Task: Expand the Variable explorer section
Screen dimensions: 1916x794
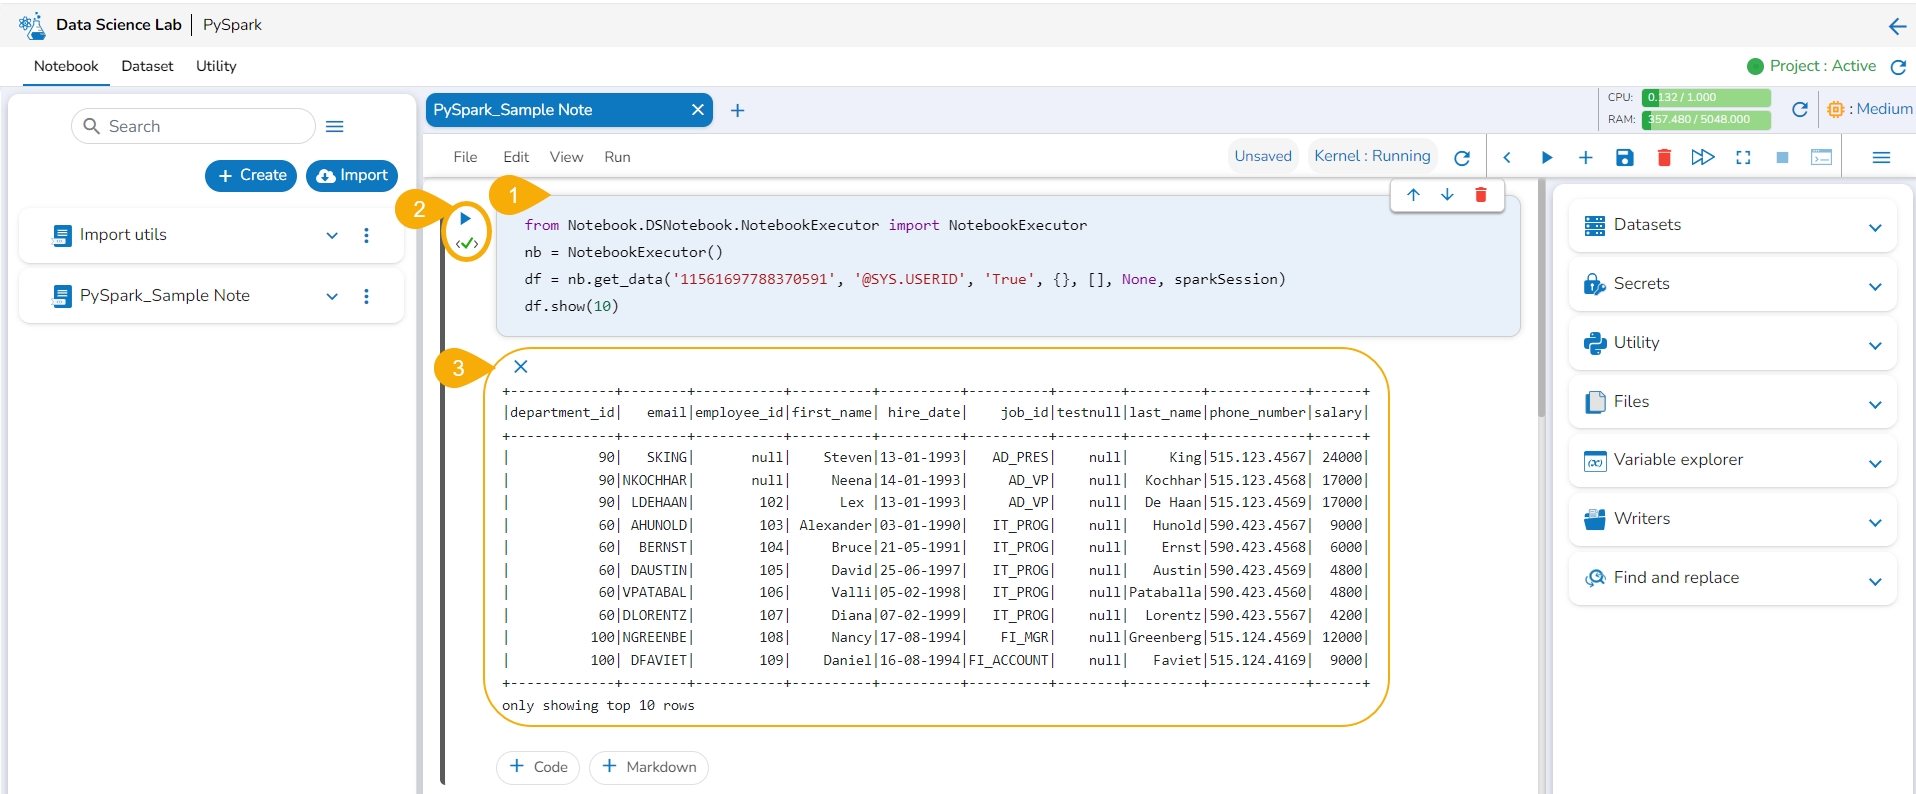Action: (1875, 462)
